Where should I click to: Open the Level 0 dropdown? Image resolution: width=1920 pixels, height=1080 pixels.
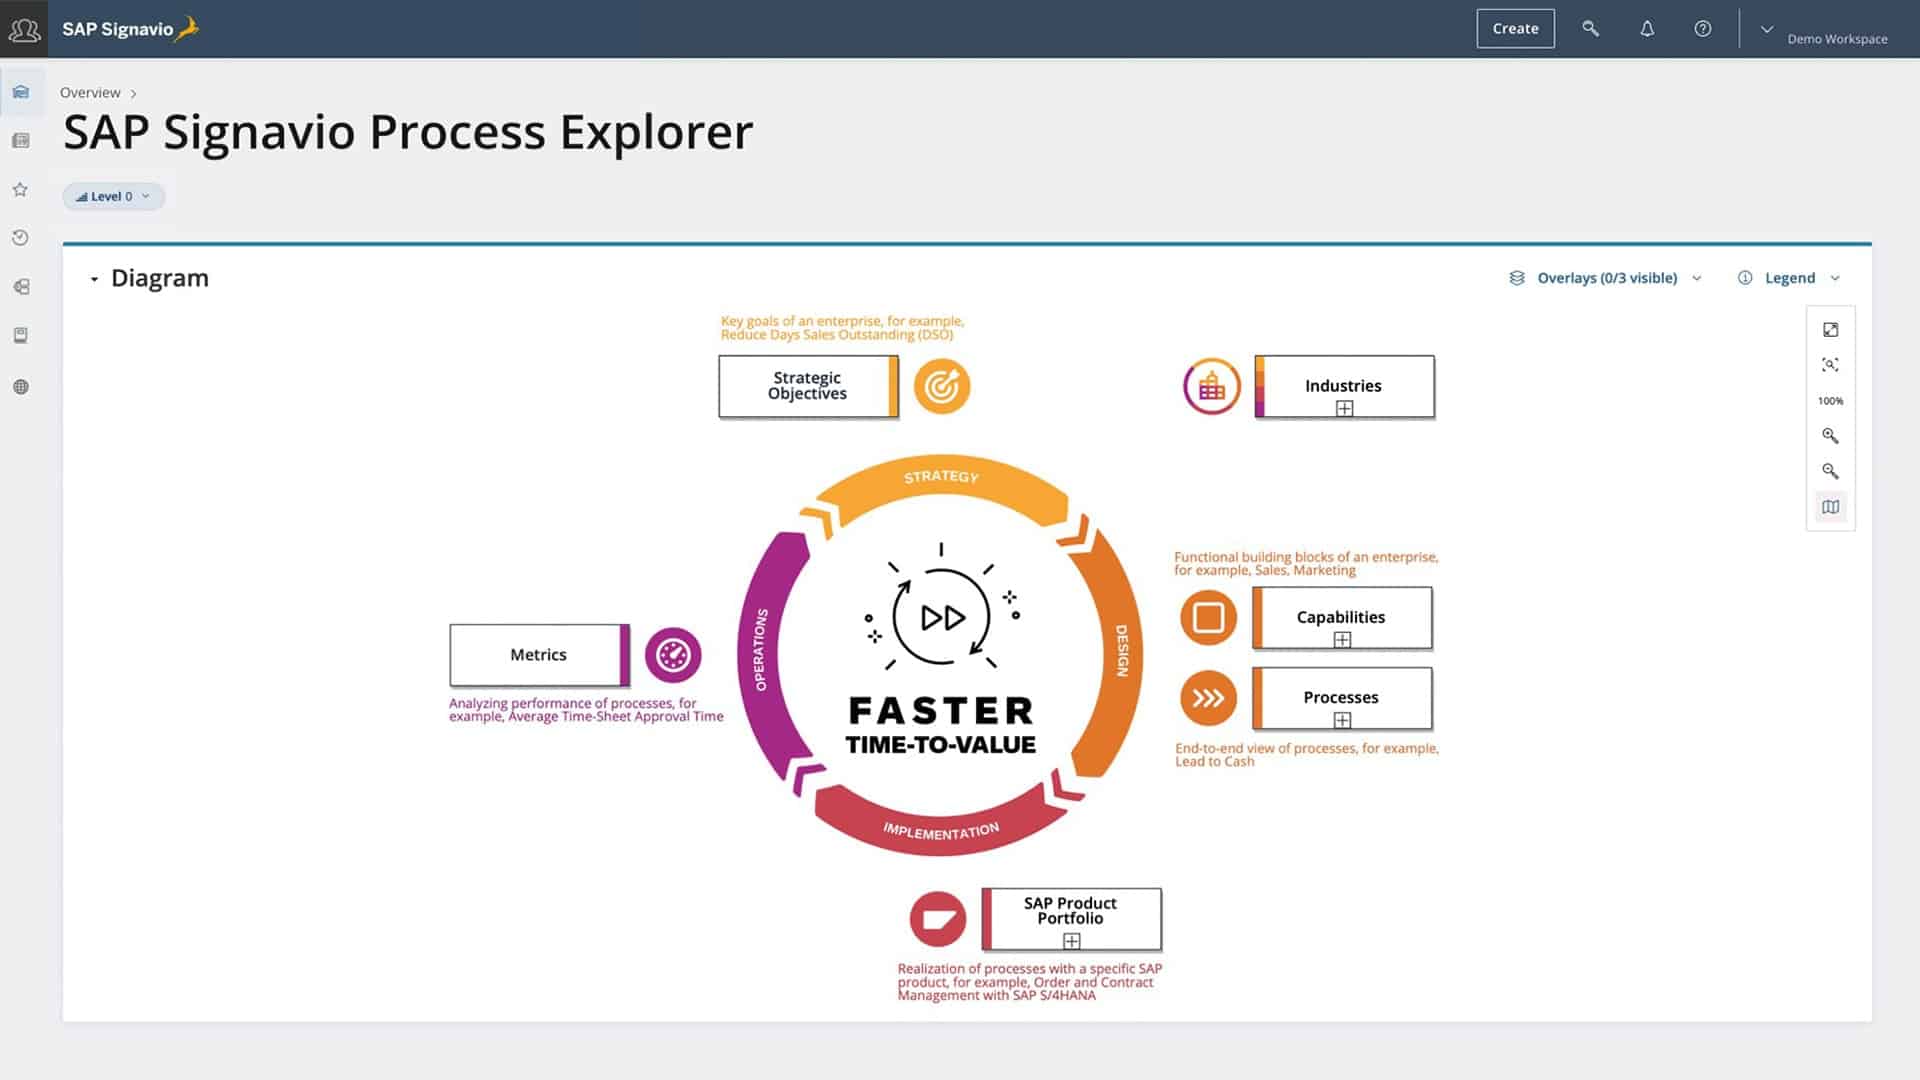pyautogui.click(x=113, y=197)
